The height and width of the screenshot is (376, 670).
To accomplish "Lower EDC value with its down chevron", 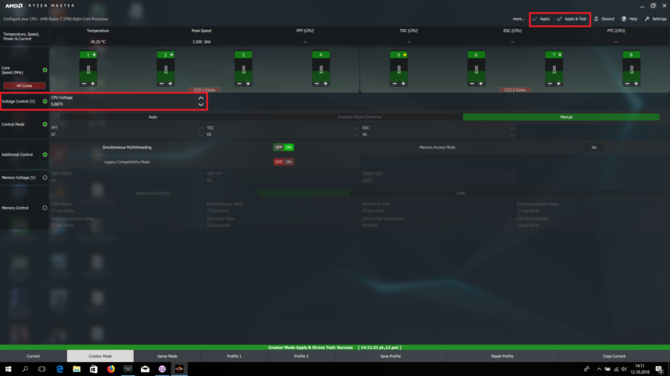I will 512,135.
